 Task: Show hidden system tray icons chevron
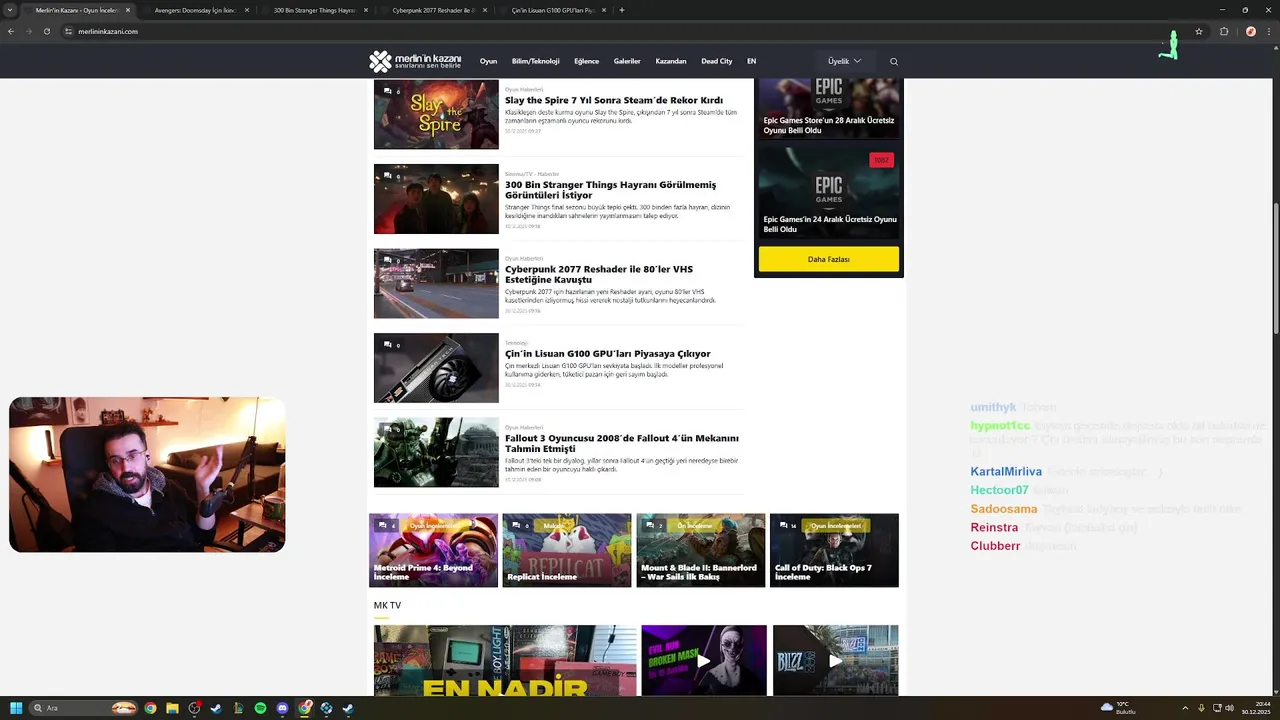pyautogui.click(x=1185, y=708)
